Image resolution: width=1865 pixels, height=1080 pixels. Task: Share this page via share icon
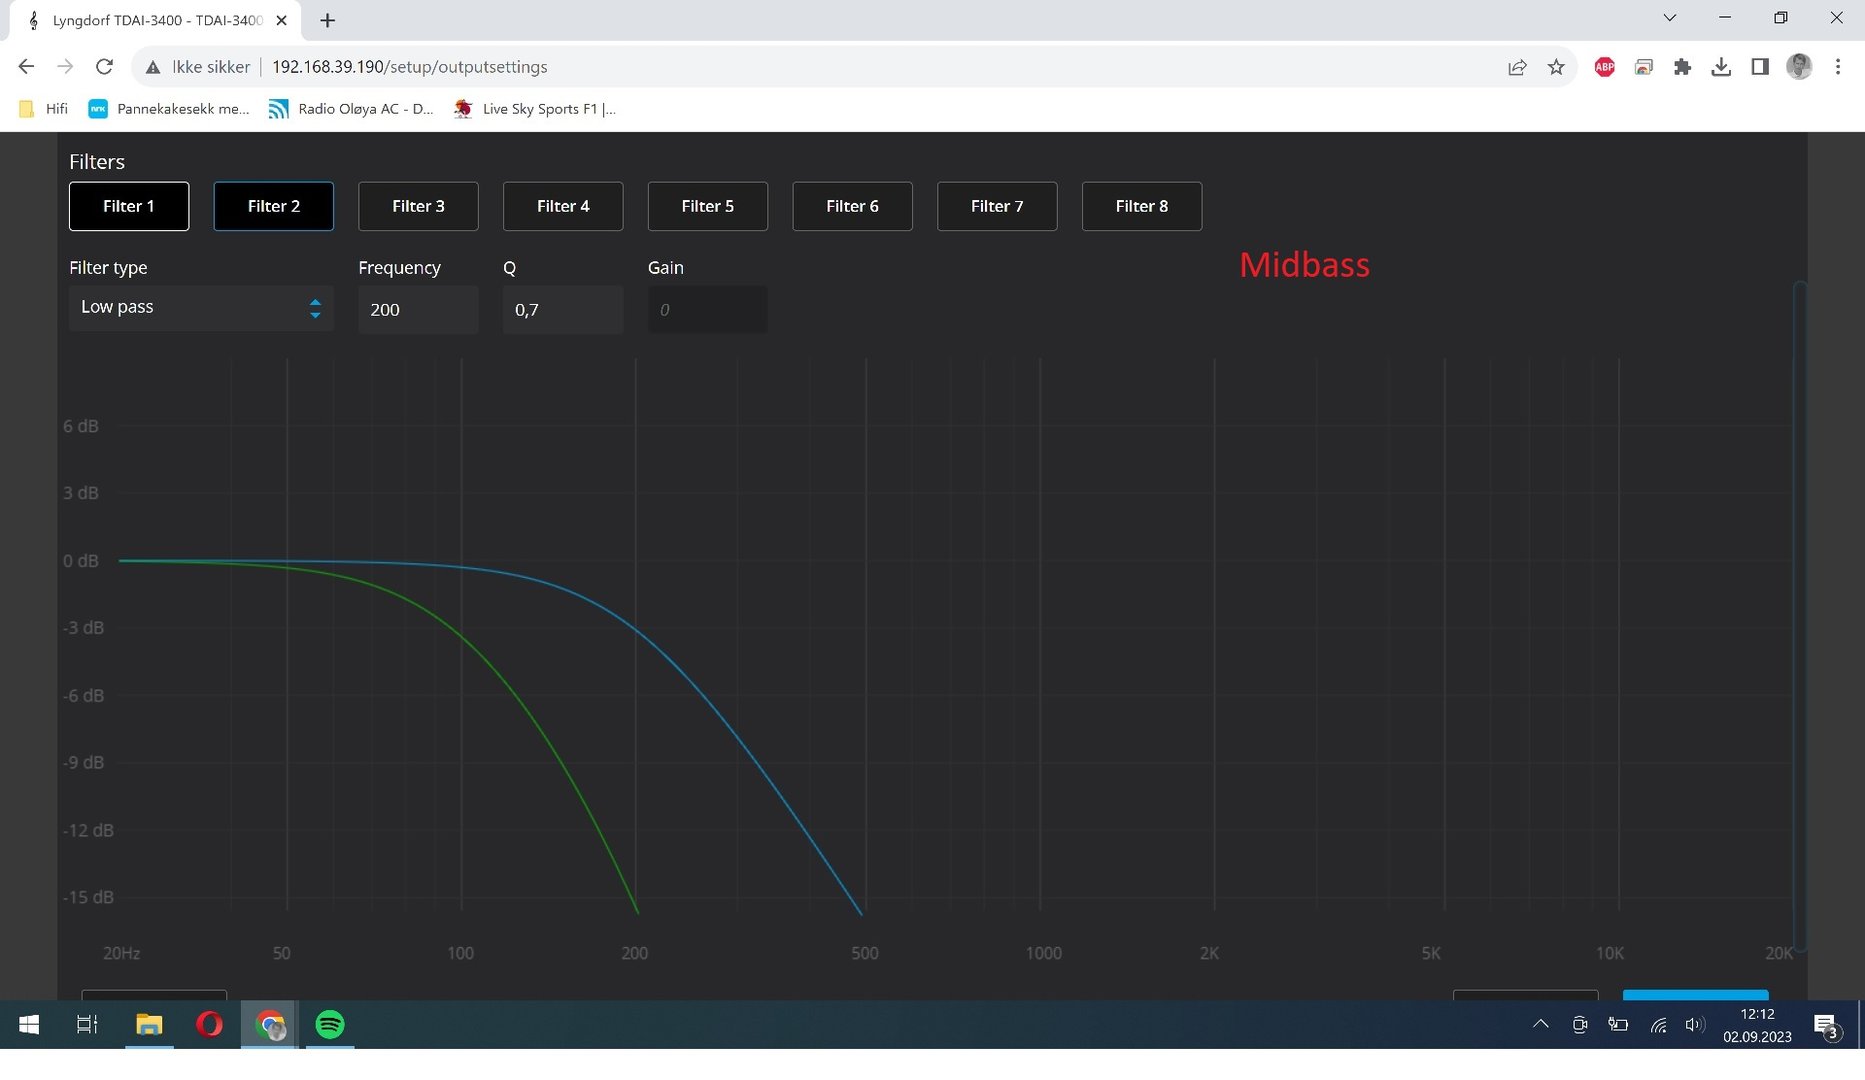pos(1517,67)
